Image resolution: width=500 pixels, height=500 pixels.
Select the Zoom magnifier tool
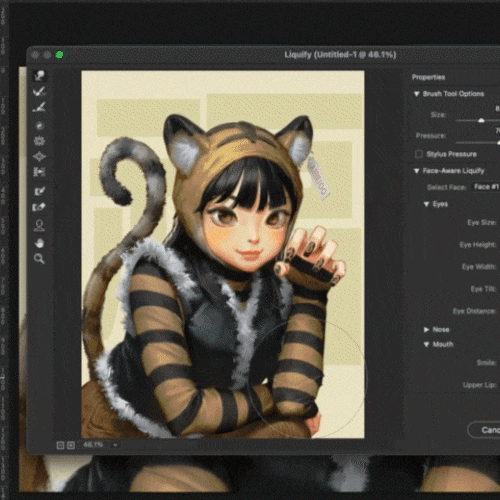coord(39,258)
